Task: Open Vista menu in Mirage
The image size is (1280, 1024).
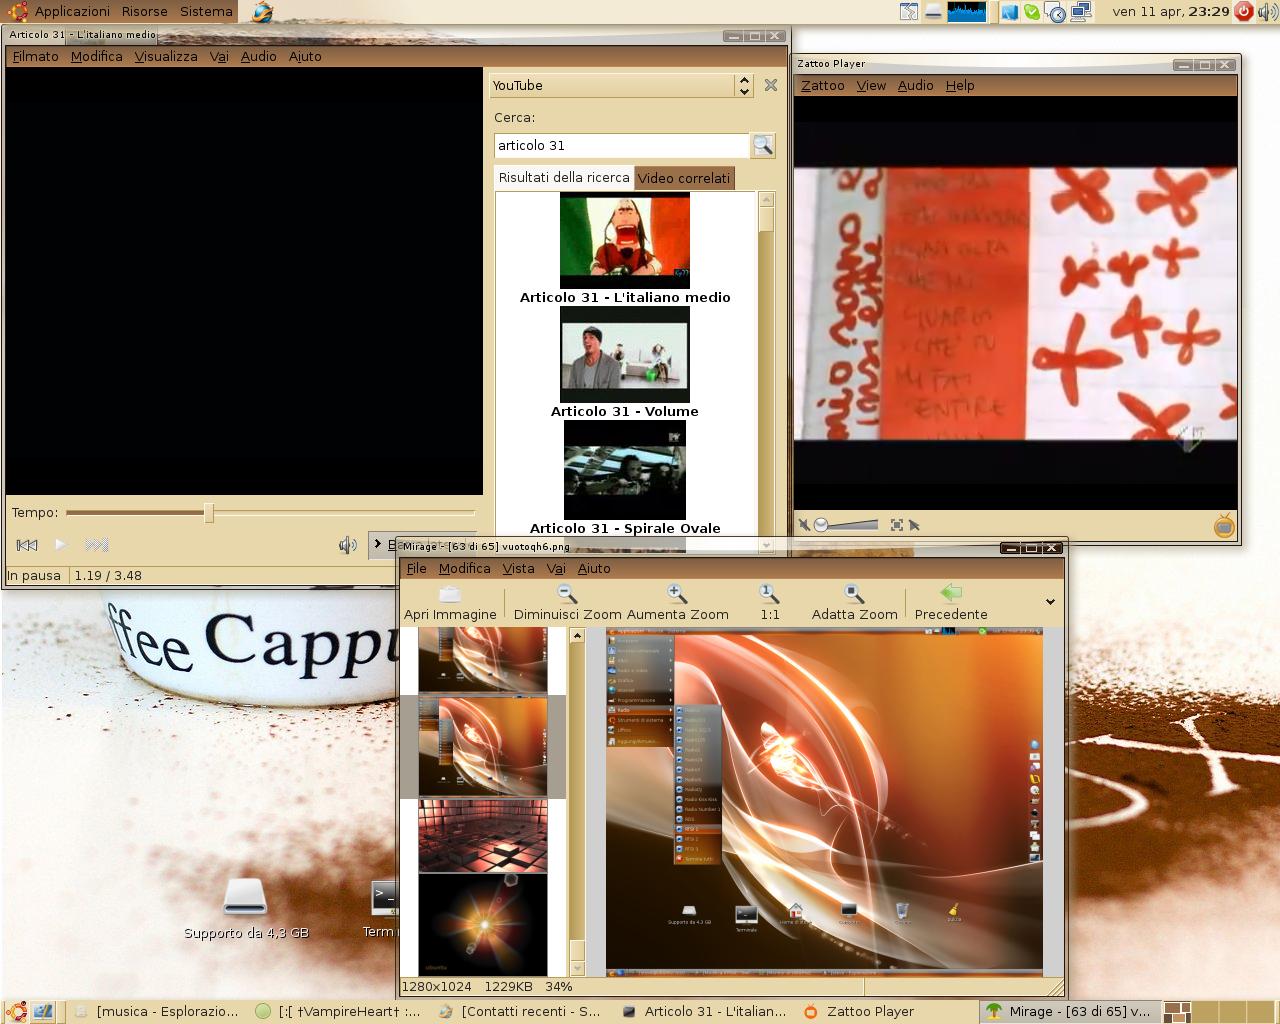Action: tap(518, 569)
